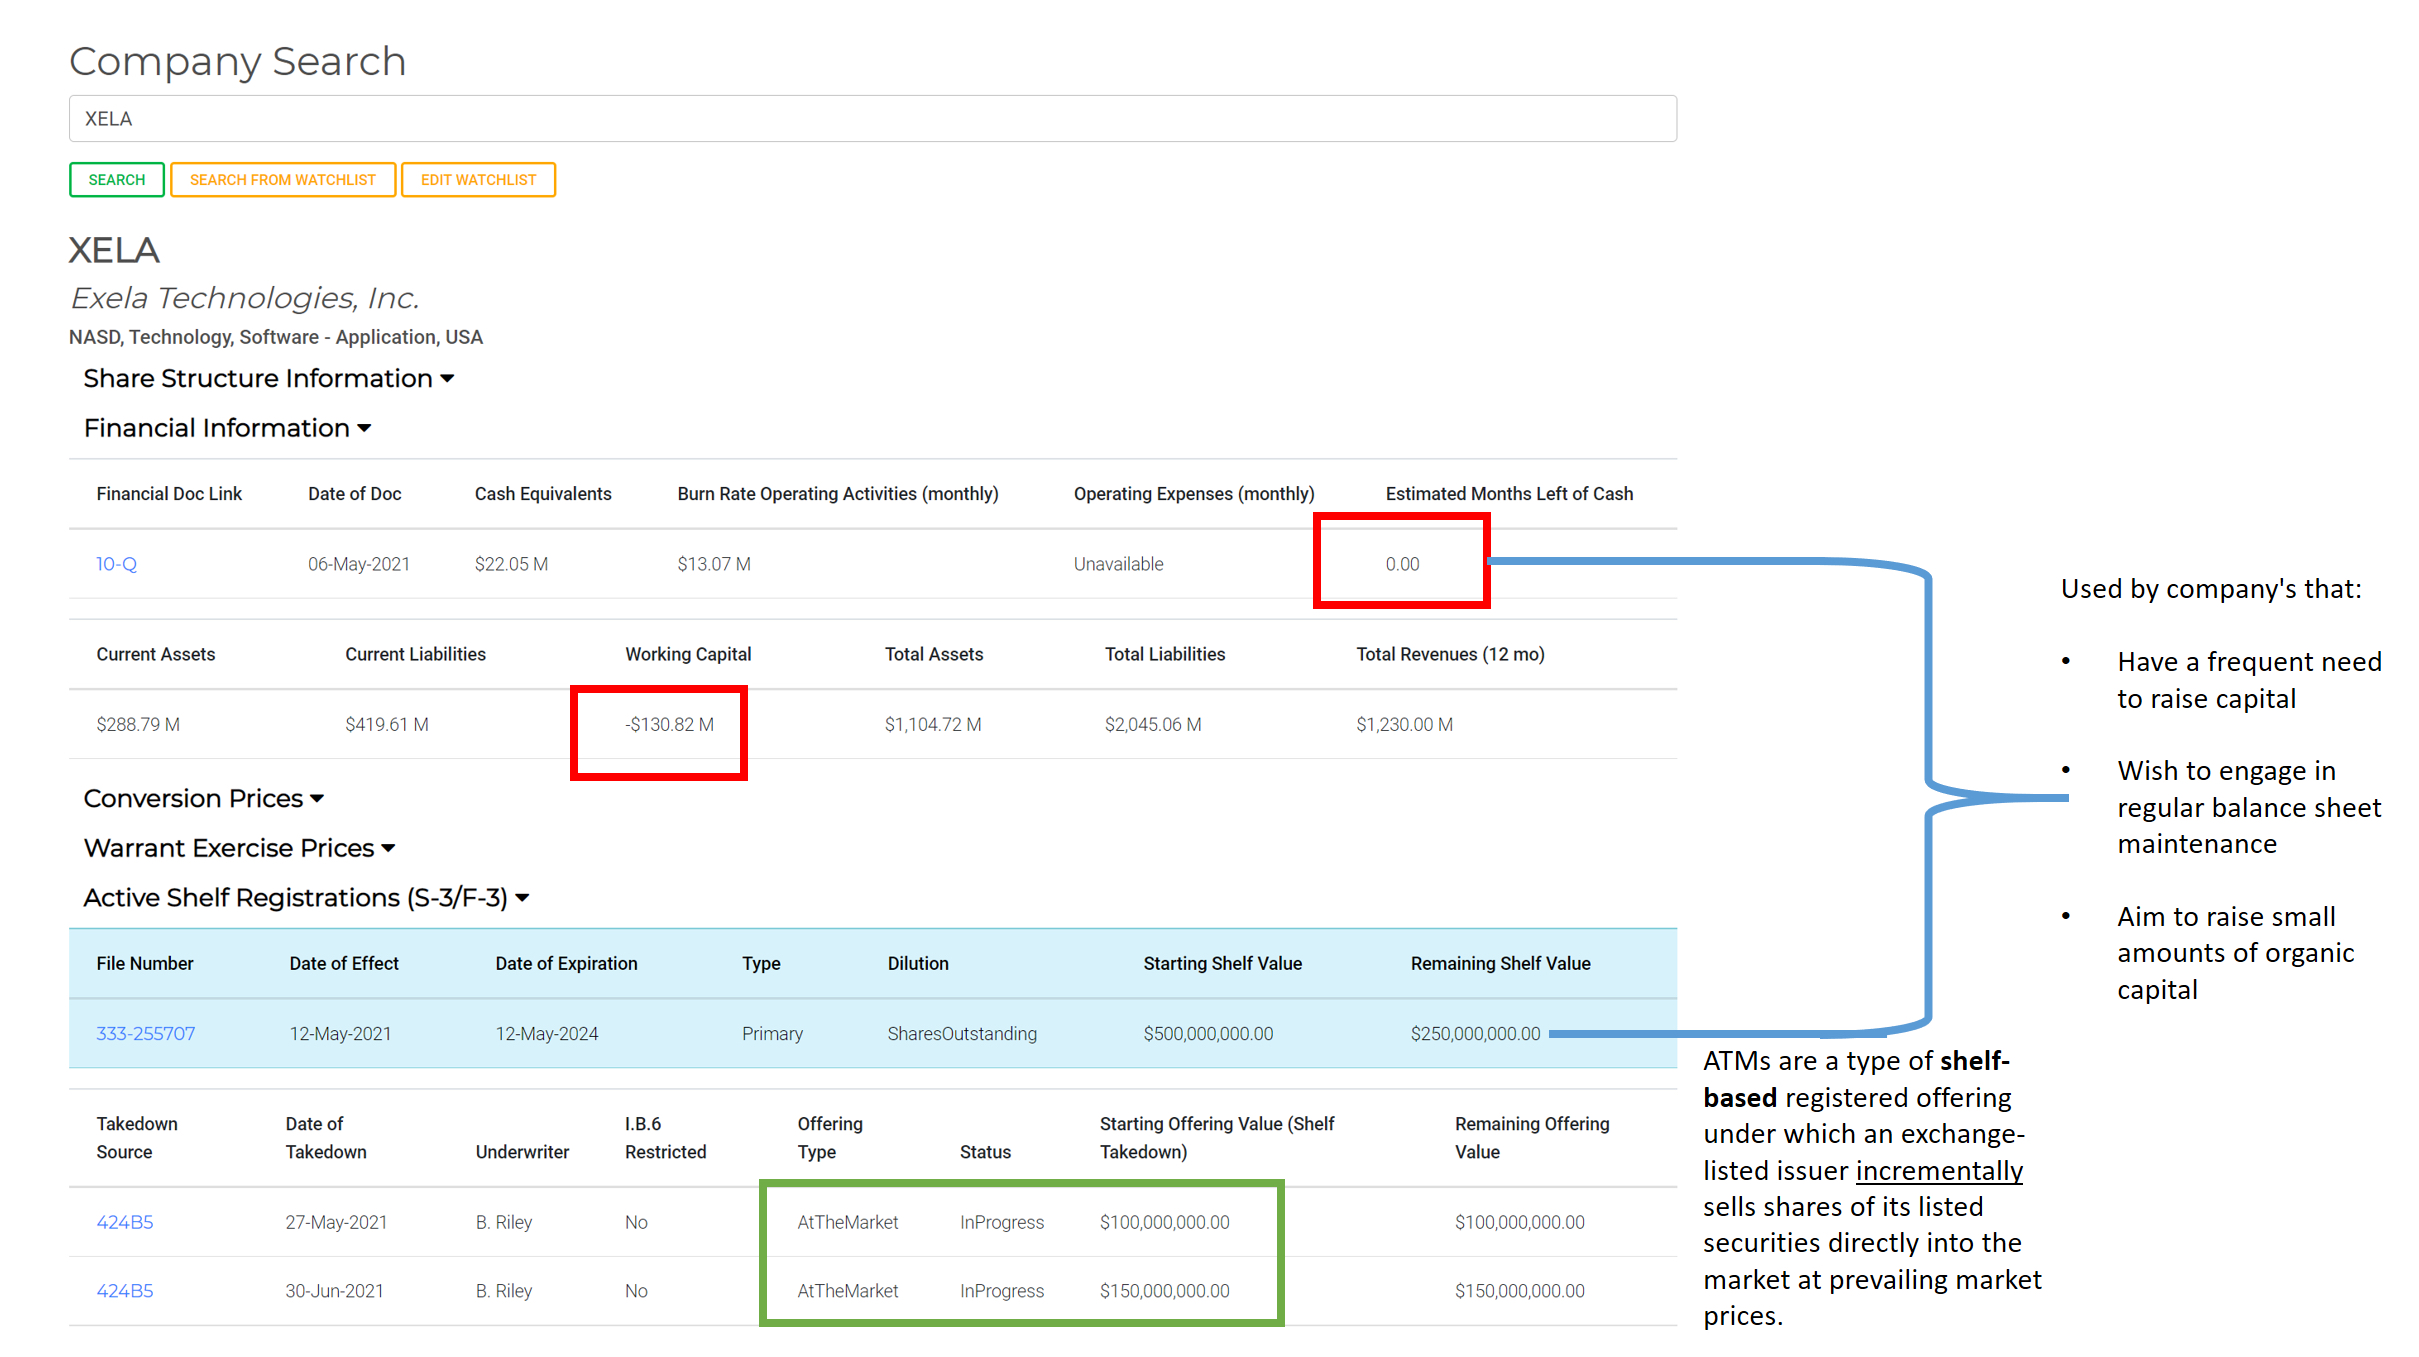
Task: Select Starting Shelf Value $500,000,000.00
Action: 1208,1034
